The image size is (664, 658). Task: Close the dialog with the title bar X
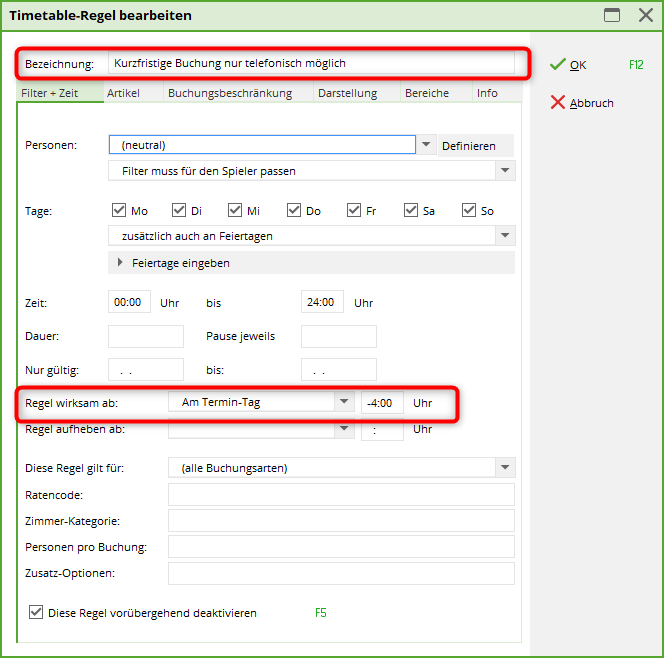[x=645, y=15]
